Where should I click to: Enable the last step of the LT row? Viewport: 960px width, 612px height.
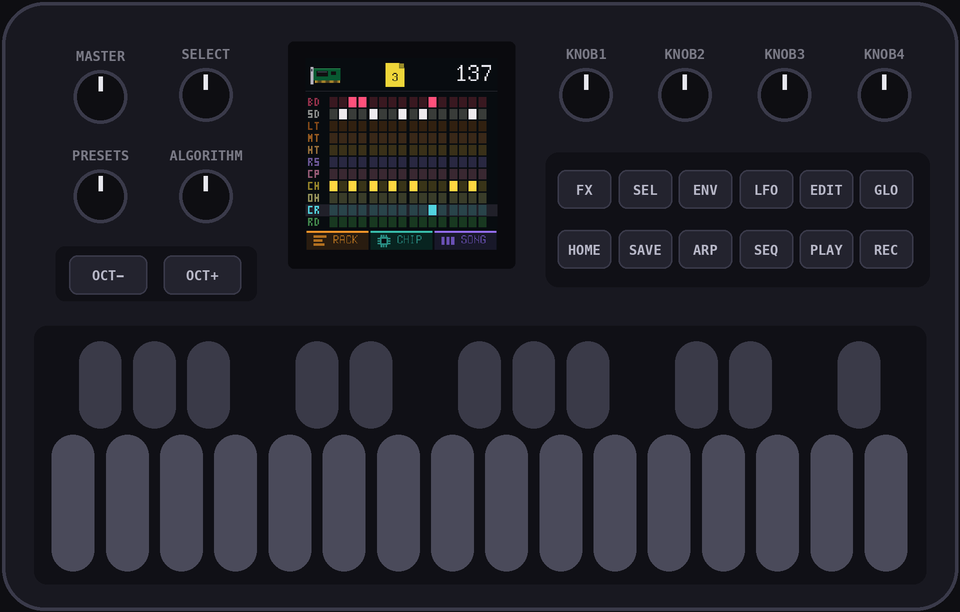coord(482,126)
